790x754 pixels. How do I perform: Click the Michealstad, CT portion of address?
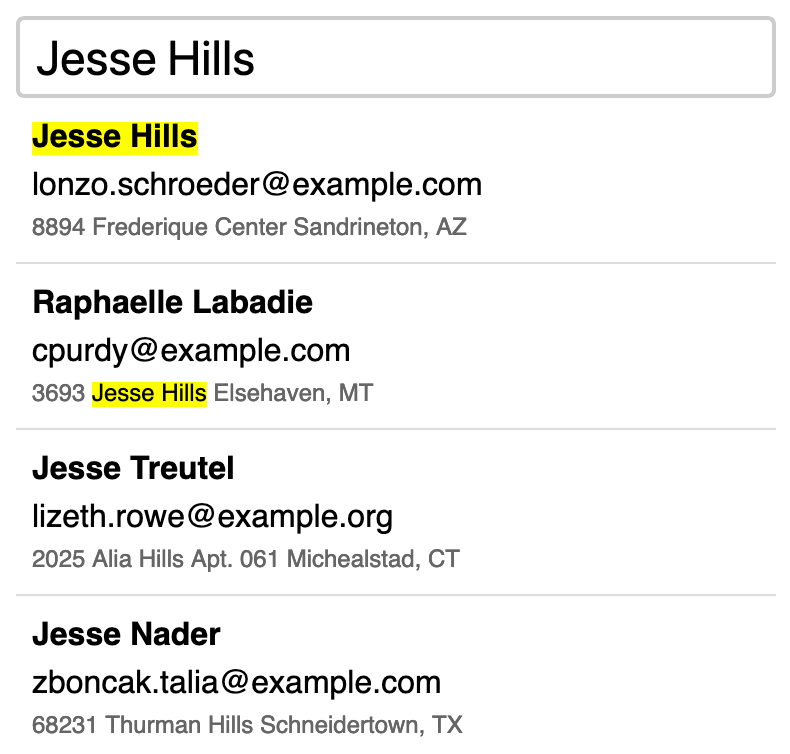(x=373, y=559)
